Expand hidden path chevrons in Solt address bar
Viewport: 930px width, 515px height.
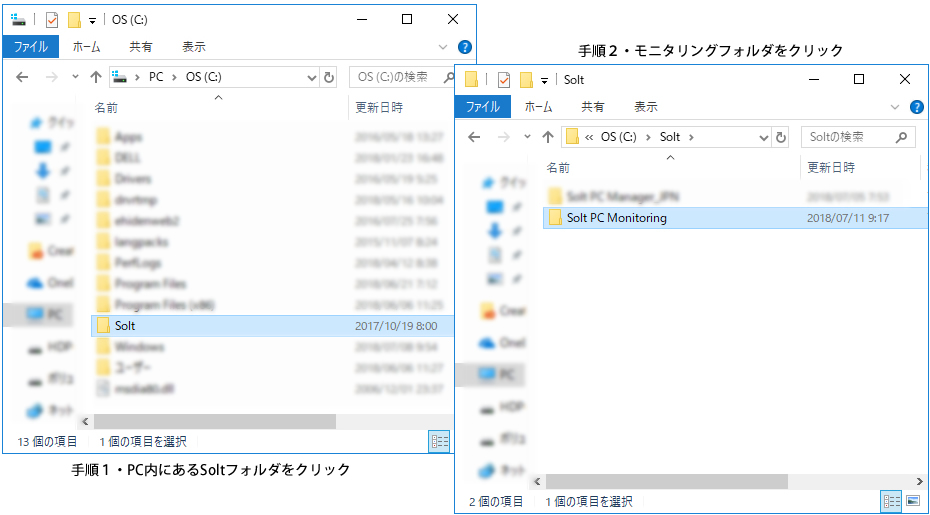(589, 137)
